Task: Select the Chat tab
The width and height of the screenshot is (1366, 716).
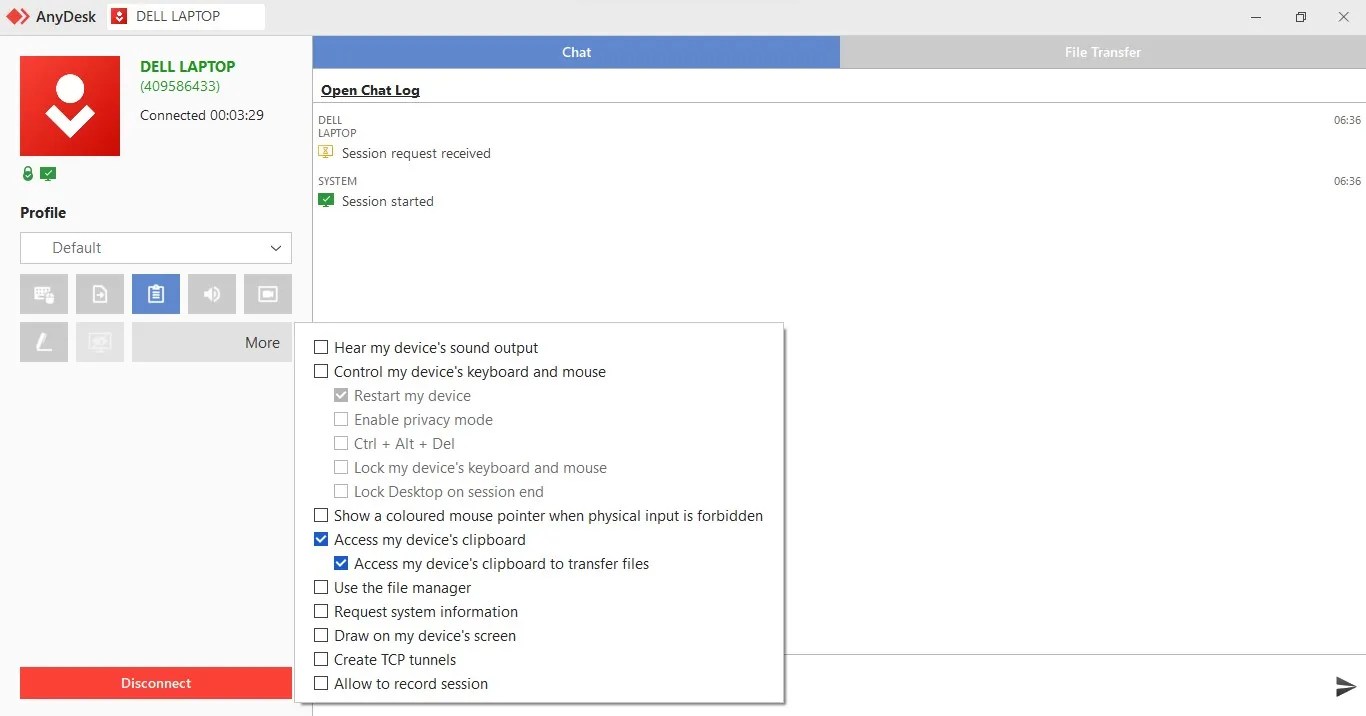Action: 576,52
